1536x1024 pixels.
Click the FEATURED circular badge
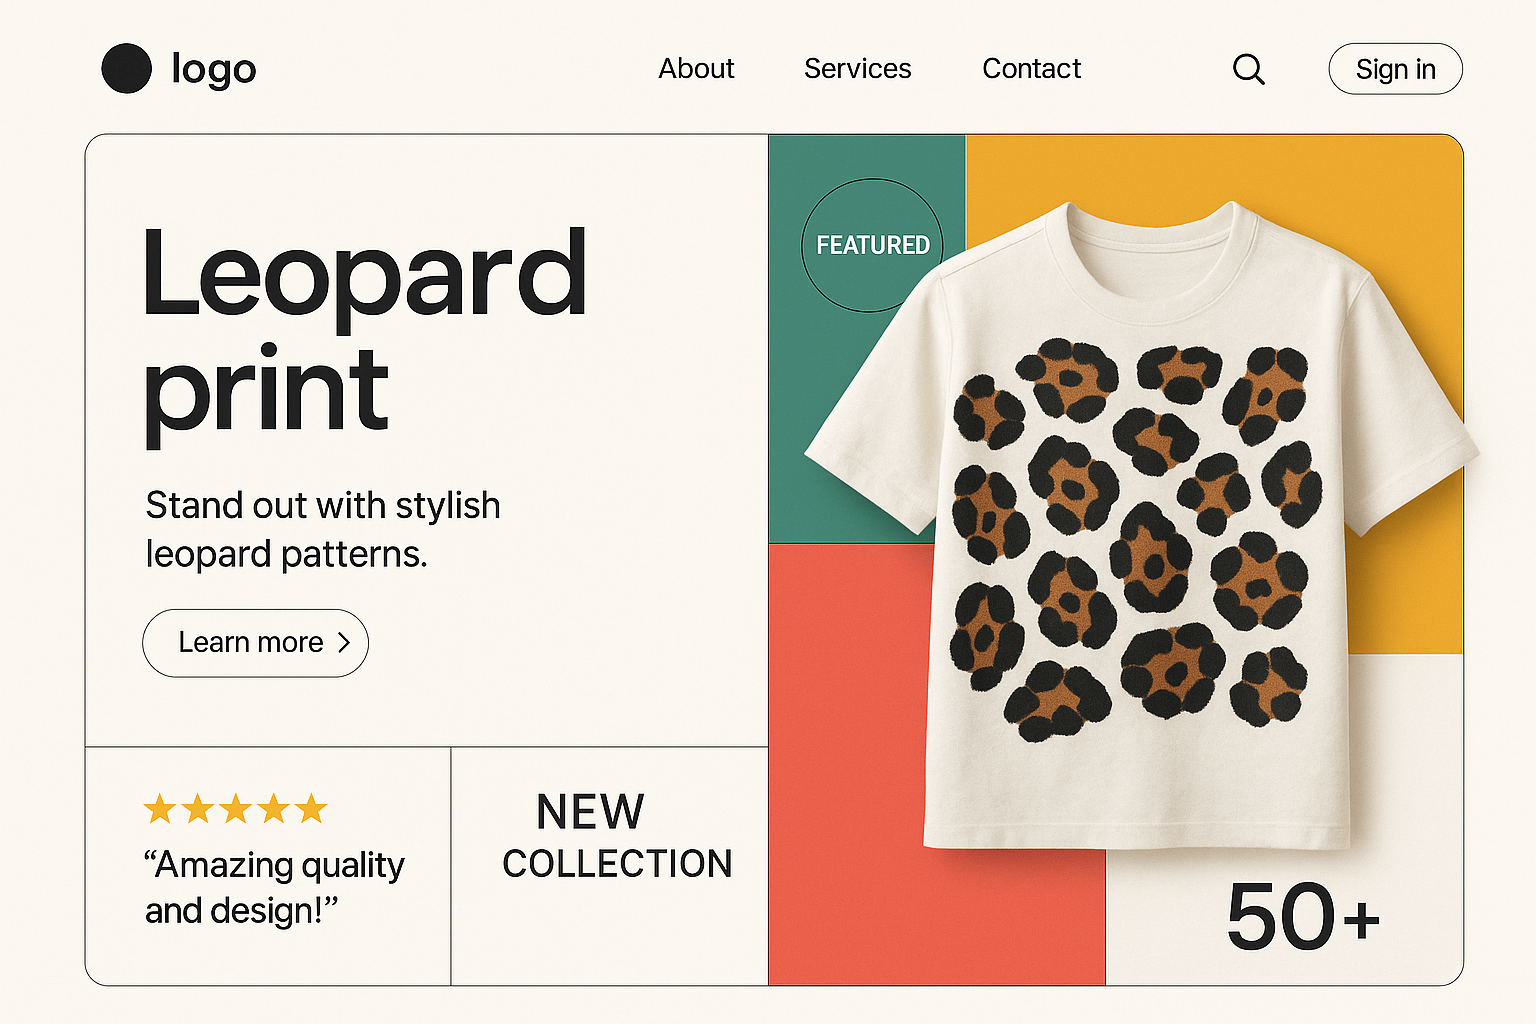point(872,245)
